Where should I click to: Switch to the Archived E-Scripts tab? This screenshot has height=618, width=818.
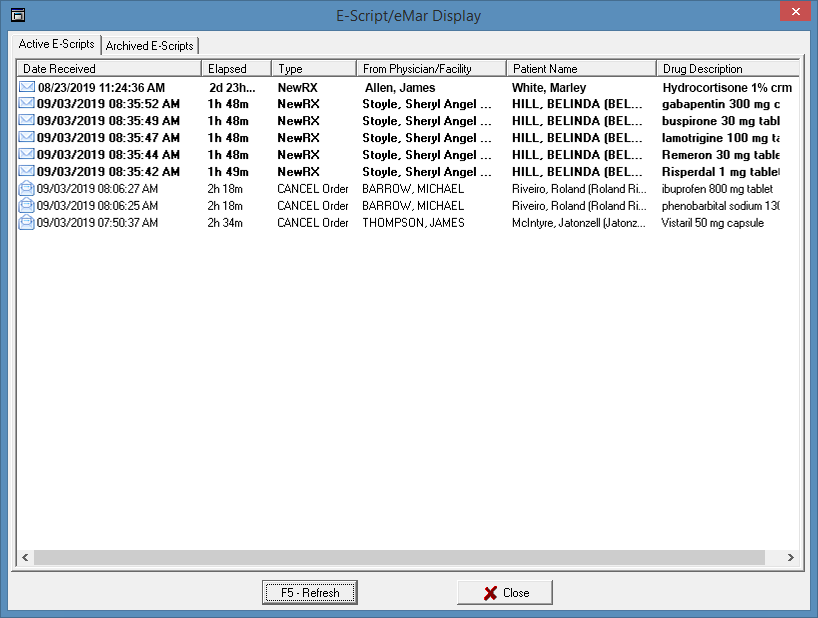coord(150,46)
